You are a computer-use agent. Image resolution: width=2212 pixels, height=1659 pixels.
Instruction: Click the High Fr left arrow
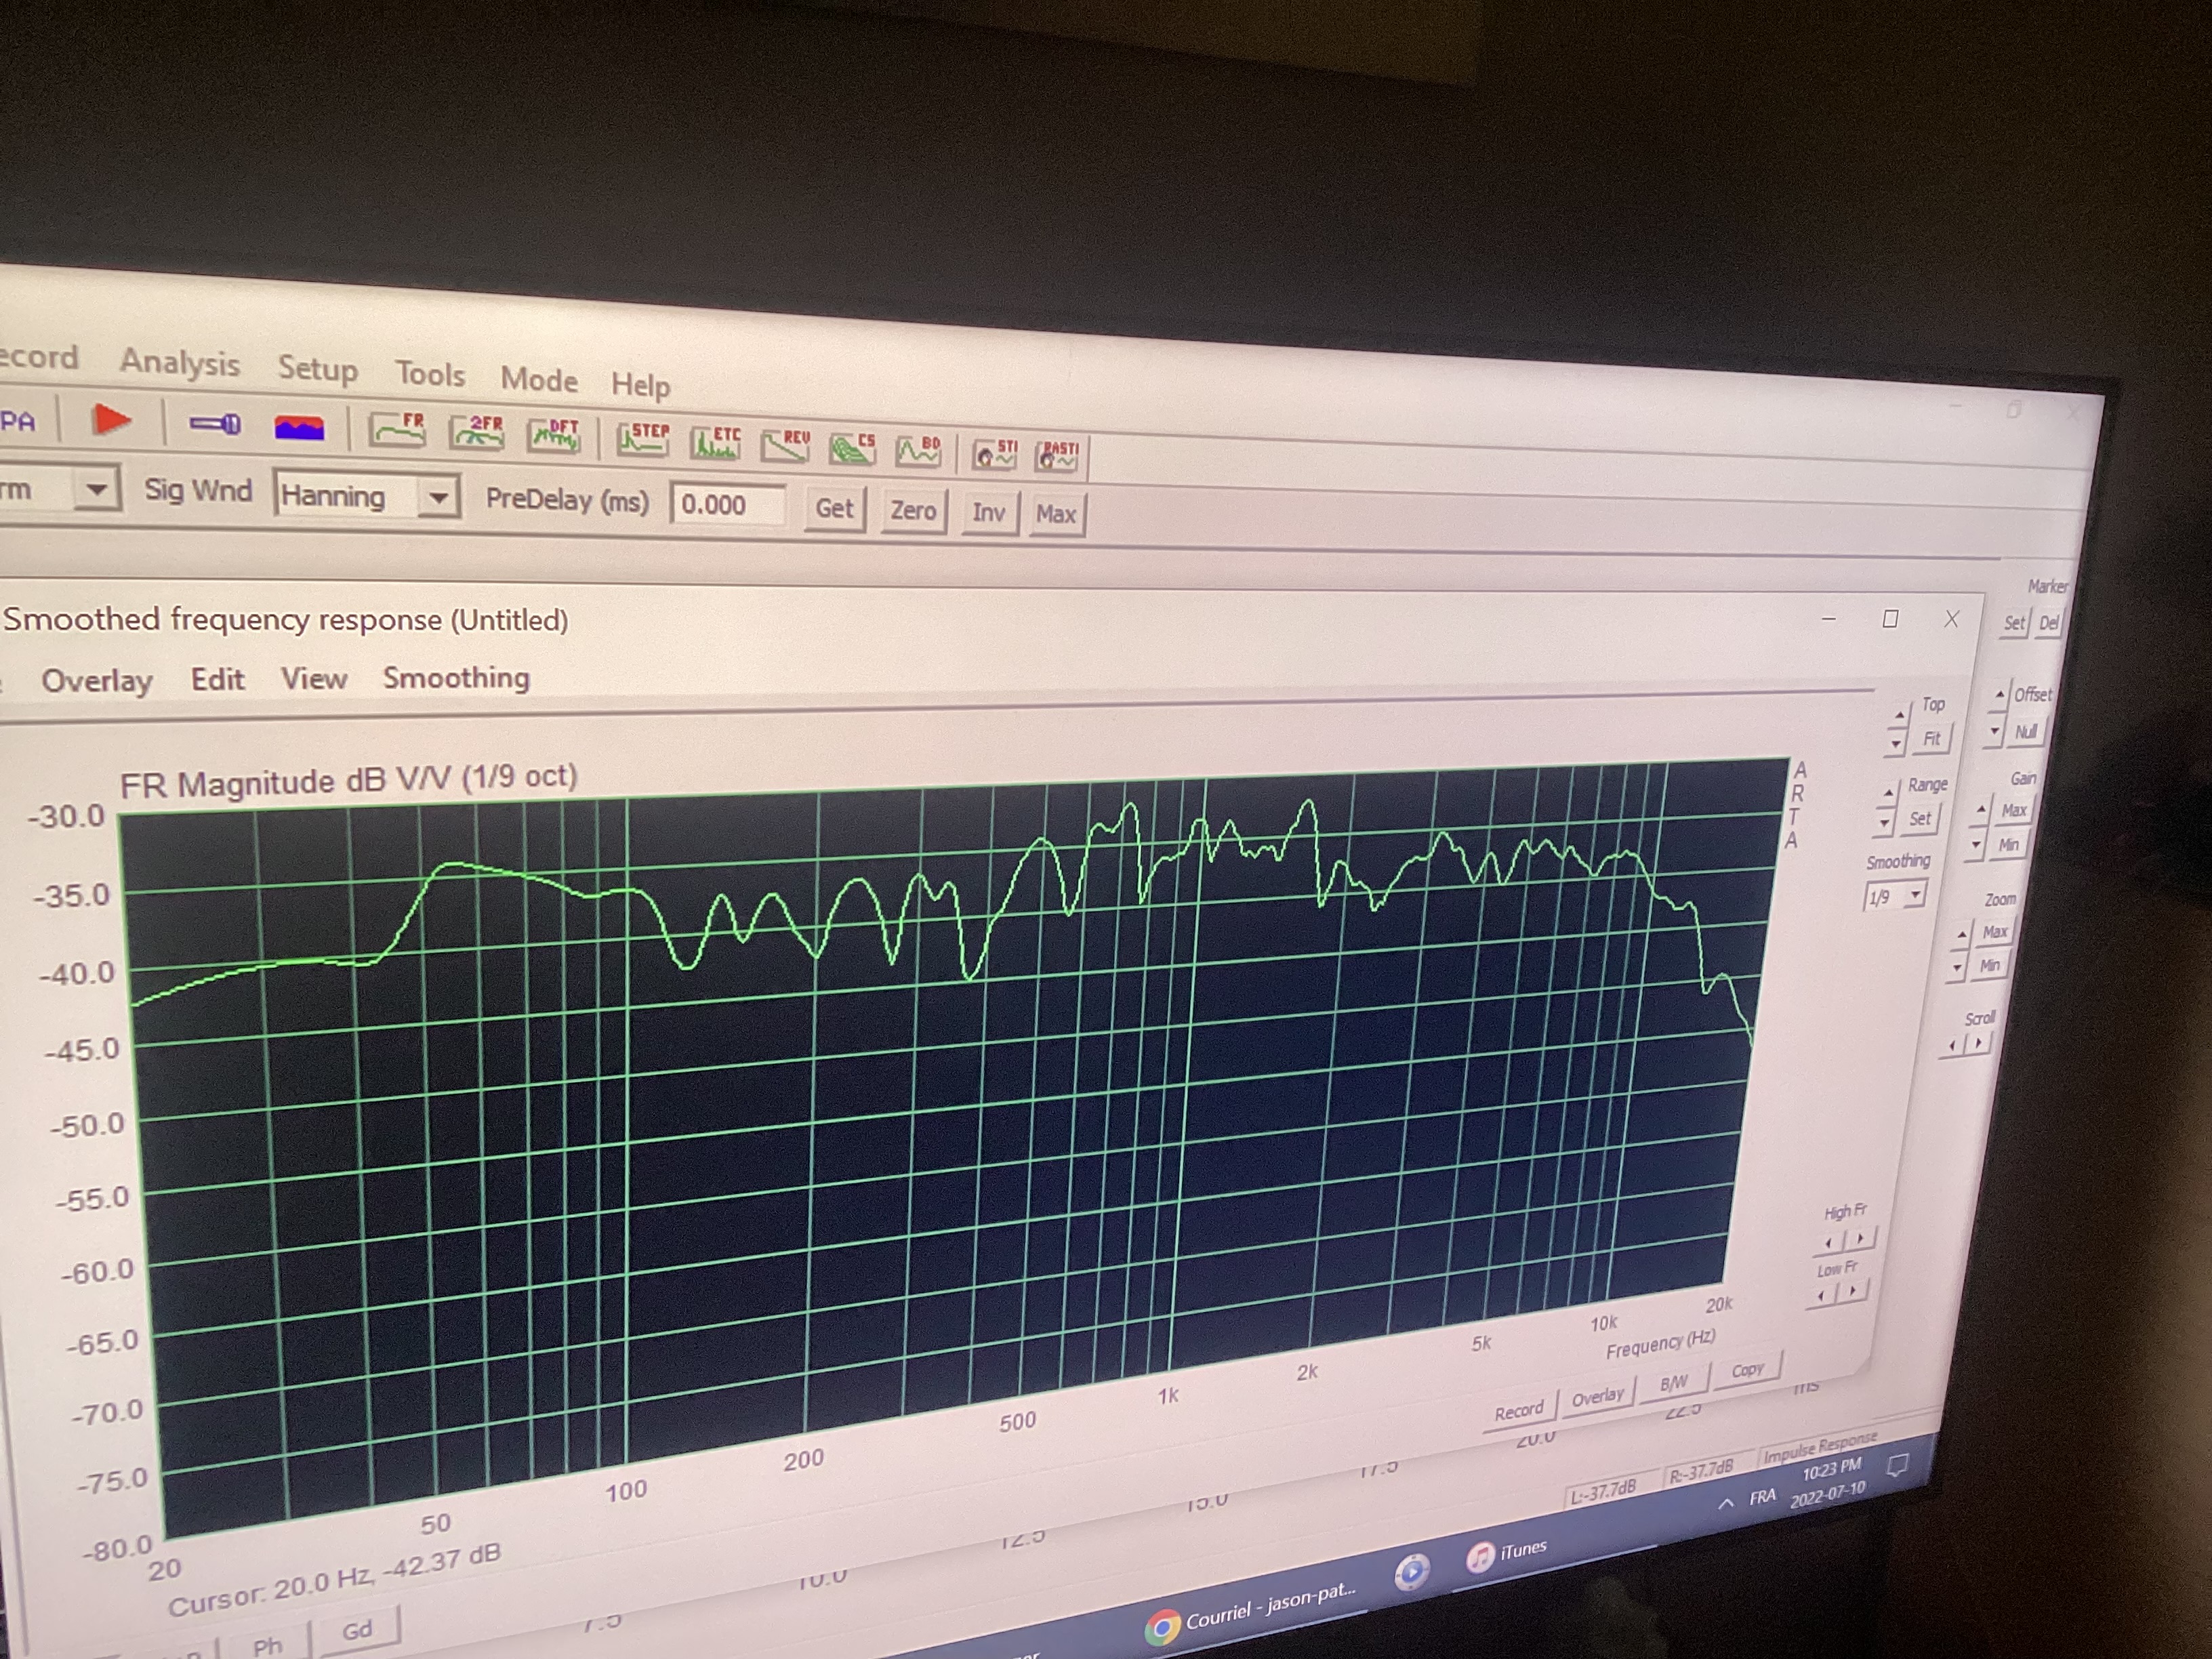click(1829, 1243)
